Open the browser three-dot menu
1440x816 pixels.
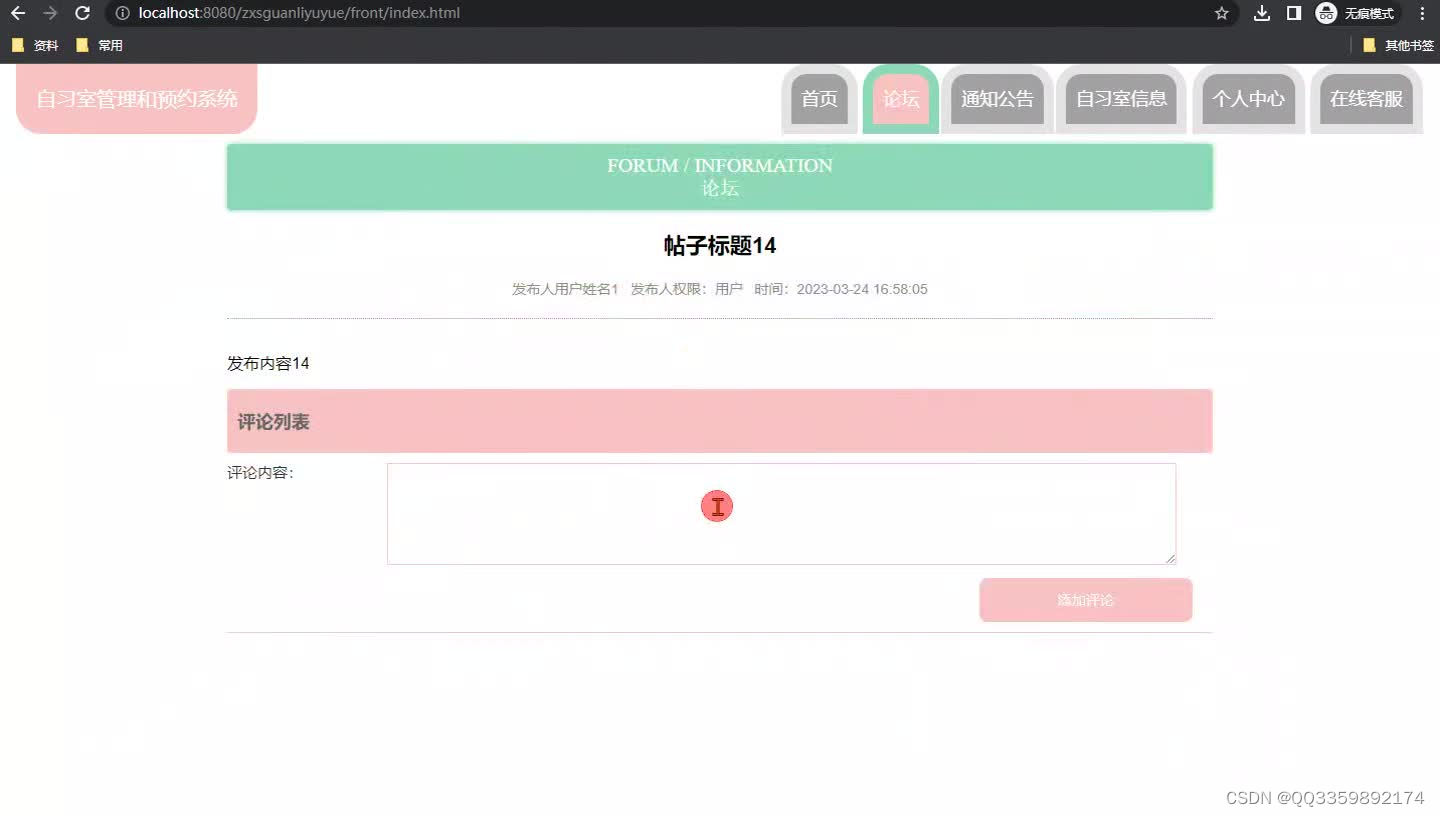(x=1423, y=13)
